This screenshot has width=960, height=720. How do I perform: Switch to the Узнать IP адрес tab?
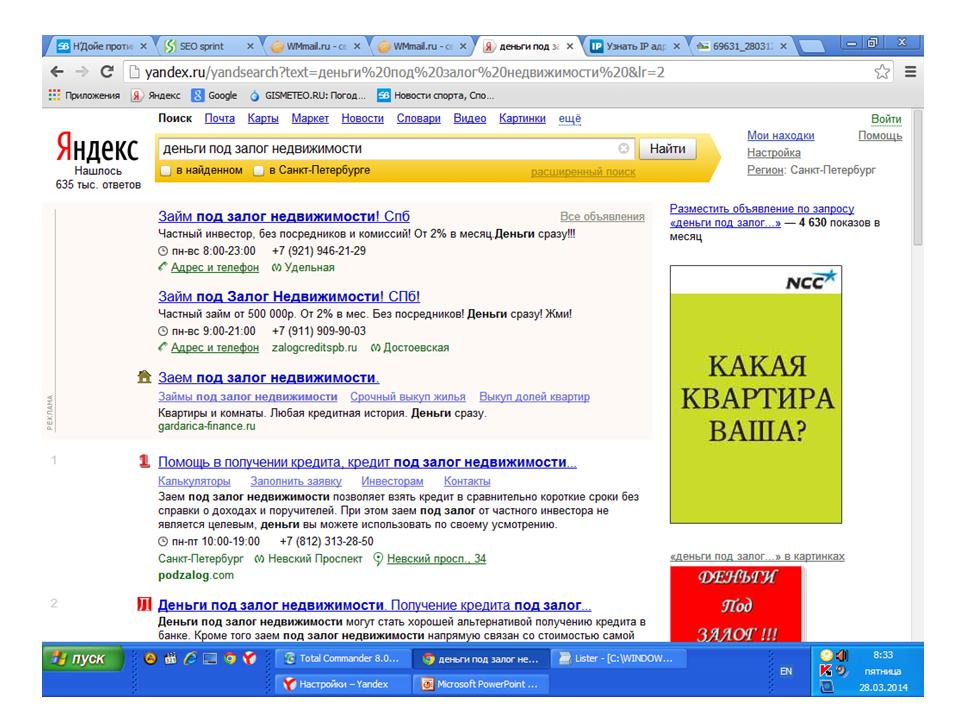tap(634, 46)
